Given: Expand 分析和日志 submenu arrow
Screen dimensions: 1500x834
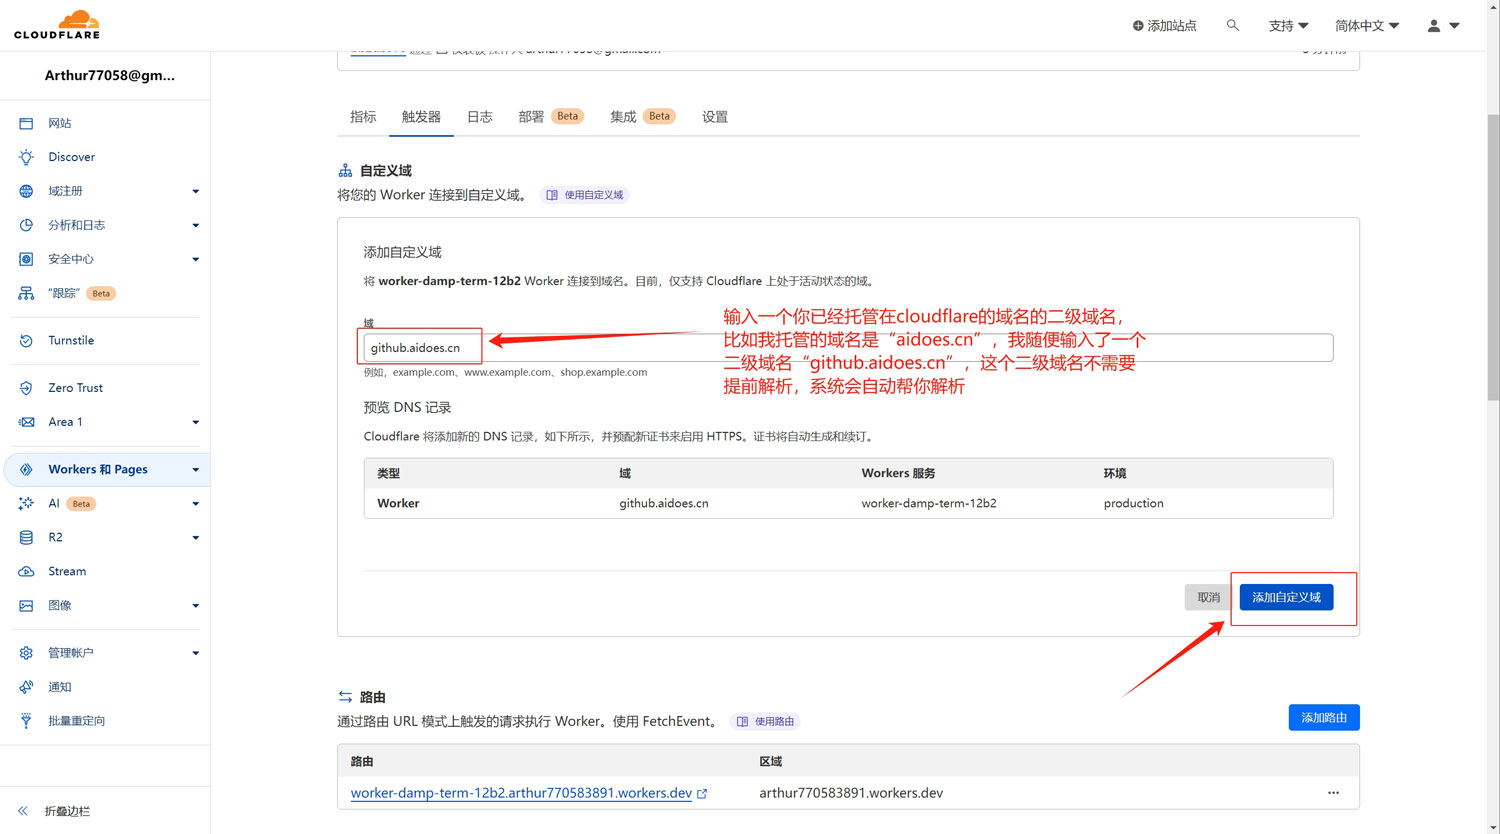Looking at the screenshot, I should pos(195,225).
